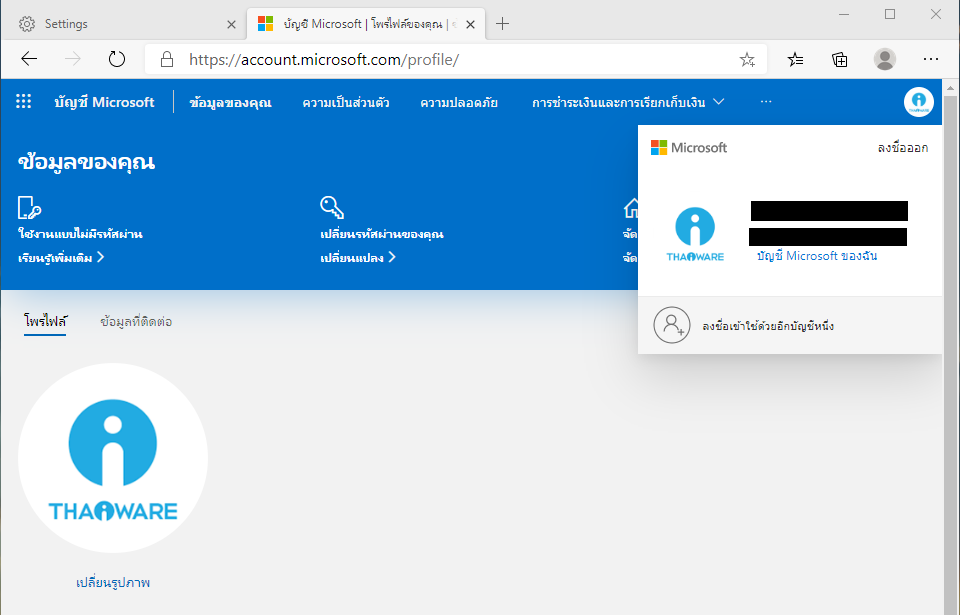Select the โพรไฟล์ tab
The image size is (960, 615).
[45, 321]
